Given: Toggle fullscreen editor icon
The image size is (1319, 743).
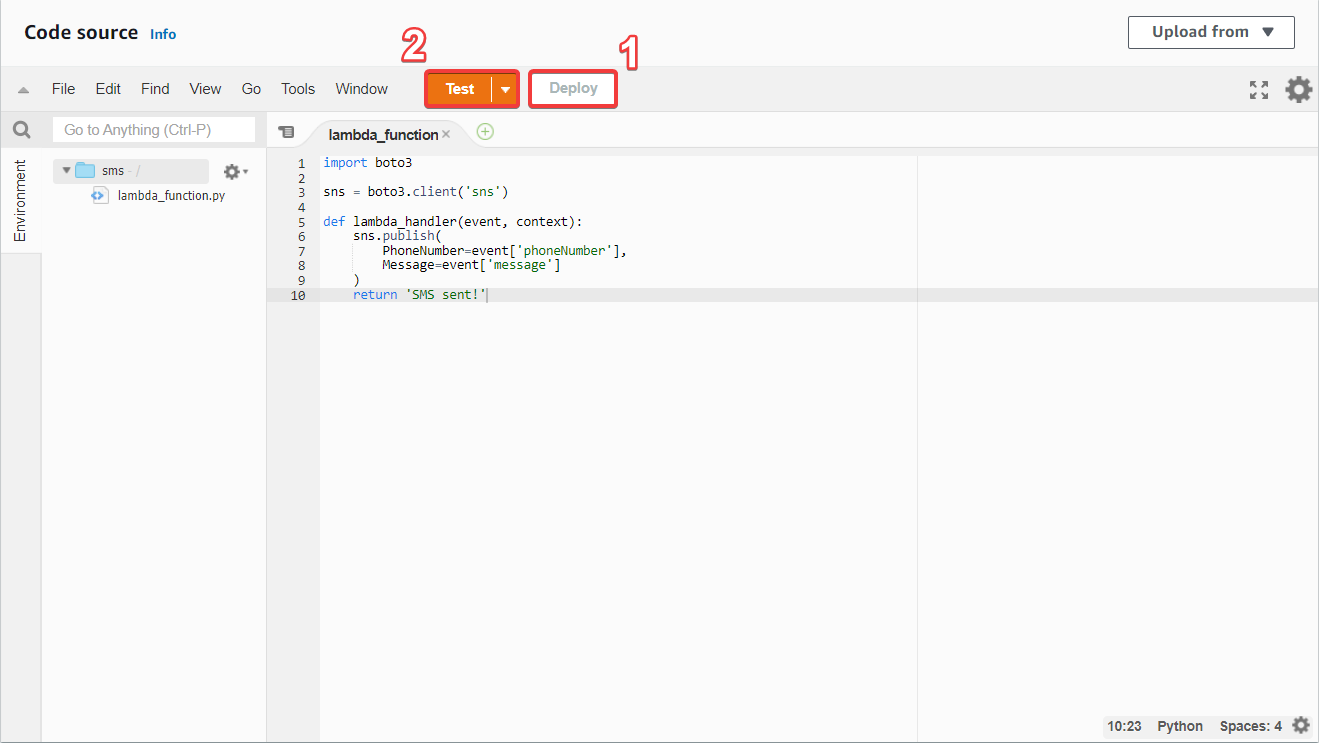Looking at the screenshot, I should point(1259,90).
